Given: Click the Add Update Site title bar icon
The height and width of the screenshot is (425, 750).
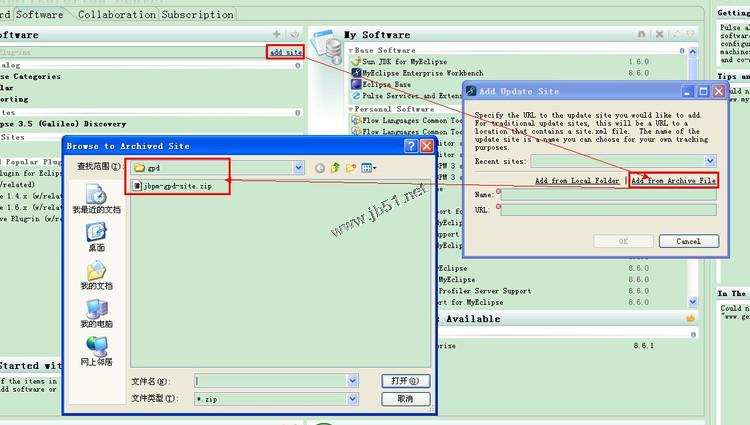Looking at the screenshot, I should (471, 91).
